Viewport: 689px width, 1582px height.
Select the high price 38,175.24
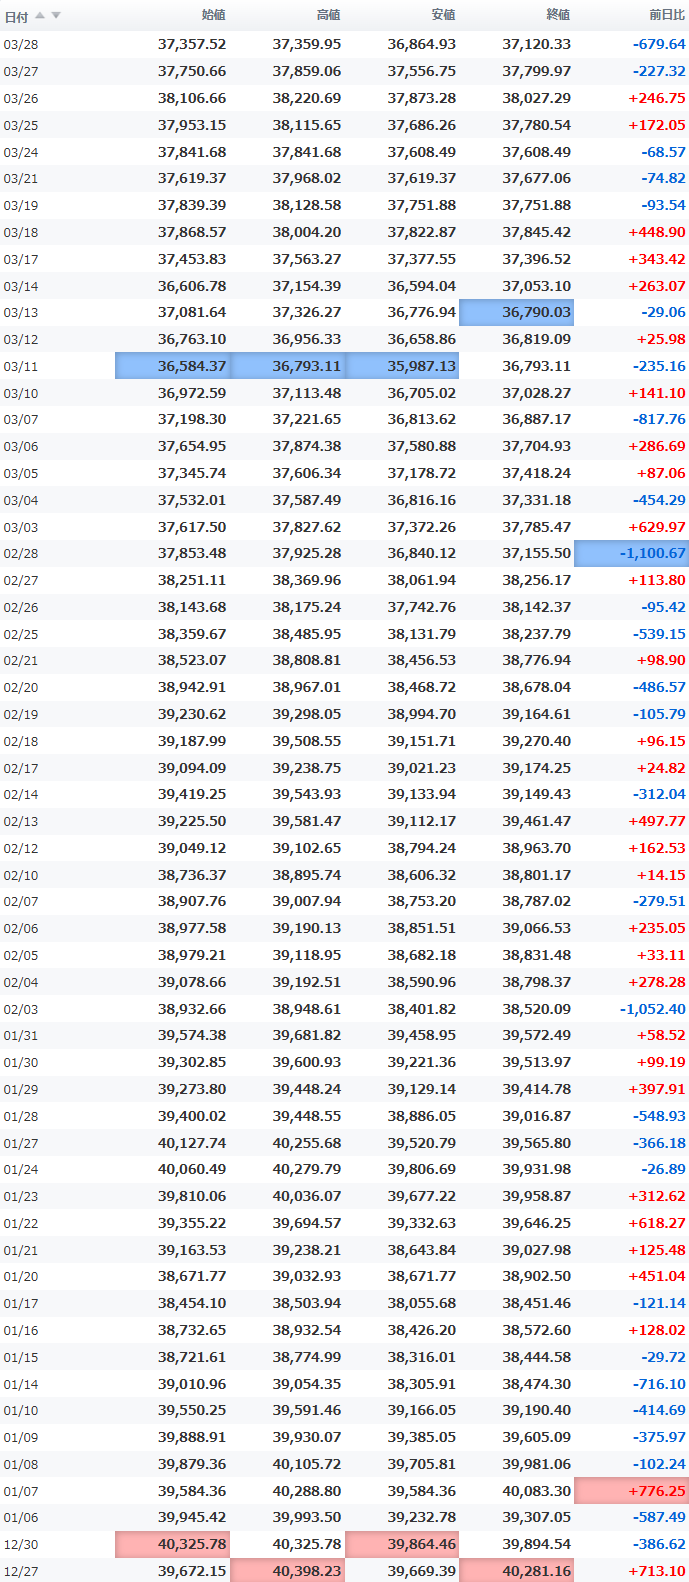point(307,607)
